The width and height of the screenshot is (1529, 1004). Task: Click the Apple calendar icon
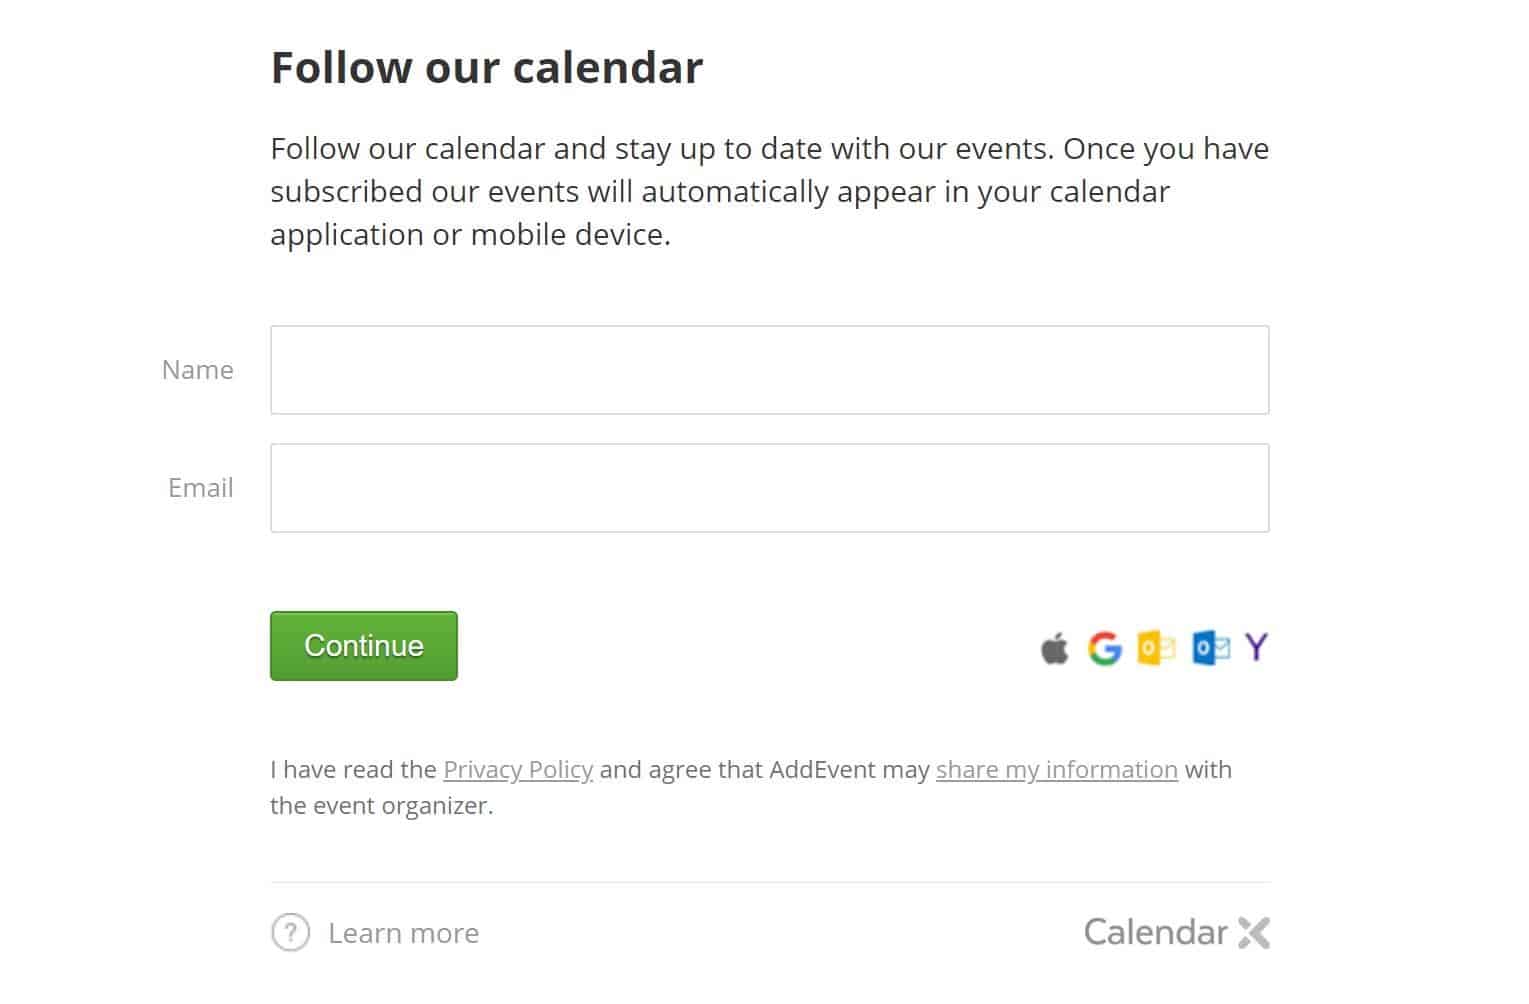(1054, 648)
